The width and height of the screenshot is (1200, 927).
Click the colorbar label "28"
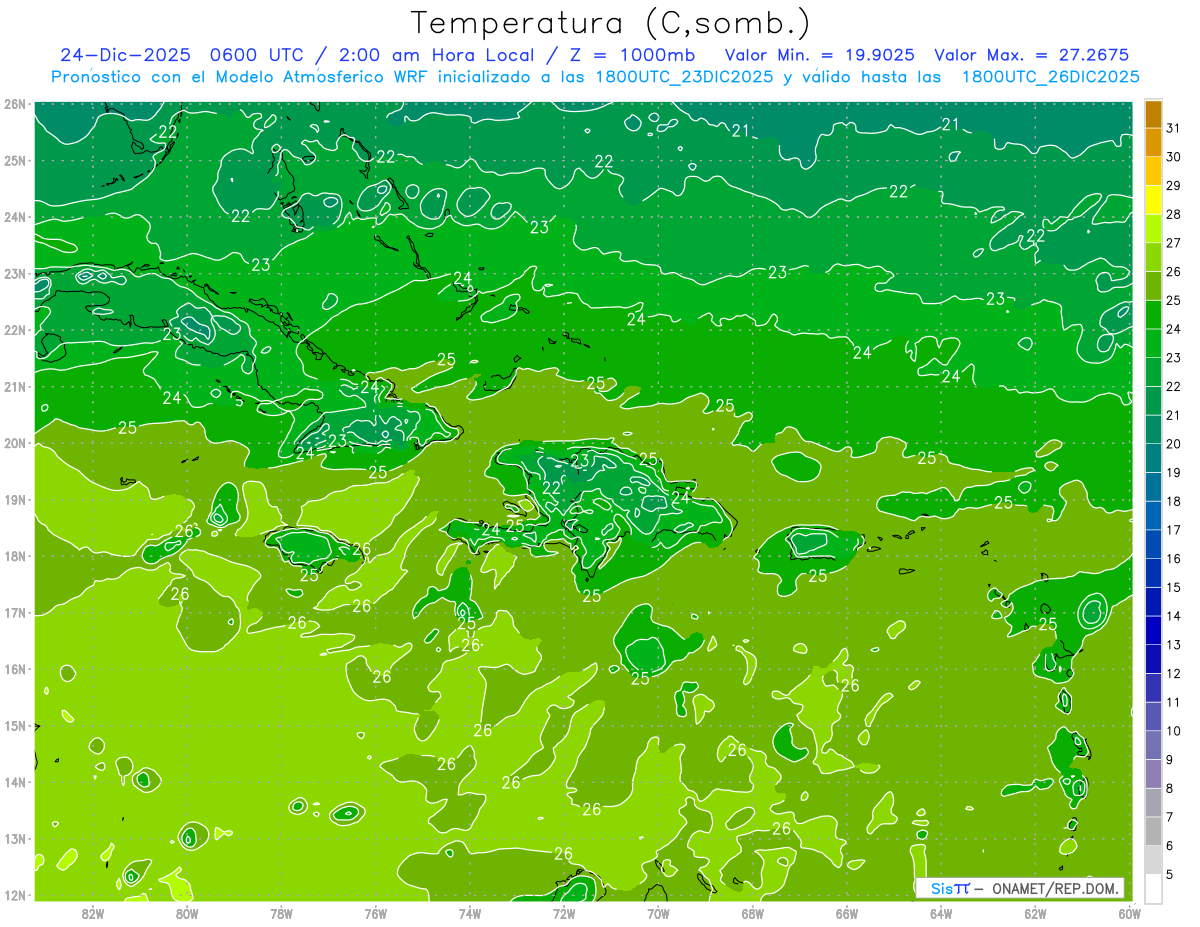1173,214
